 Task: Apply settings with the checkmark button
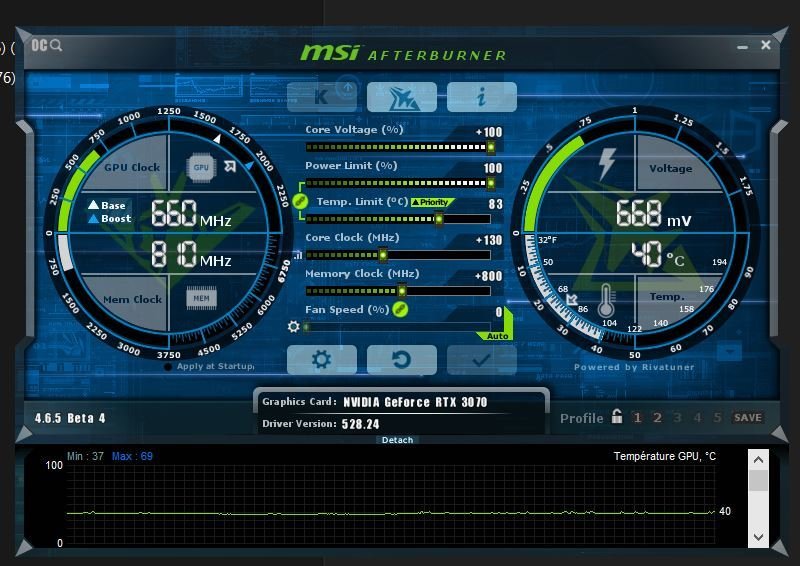482,360
